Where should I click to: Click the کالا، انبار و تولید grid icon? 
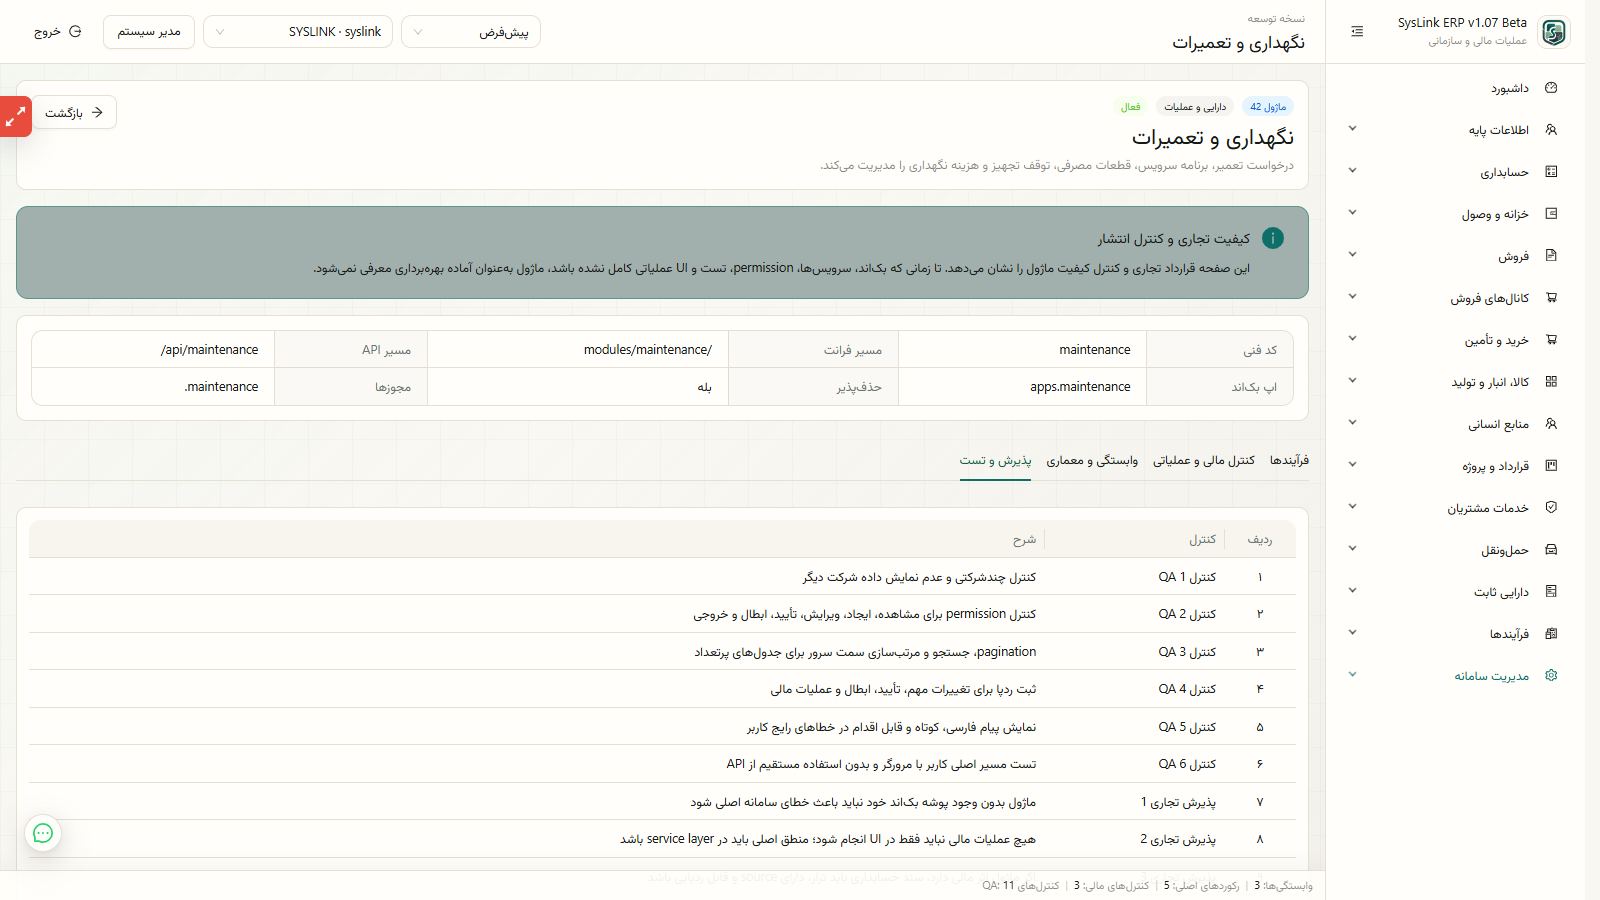1551,382
